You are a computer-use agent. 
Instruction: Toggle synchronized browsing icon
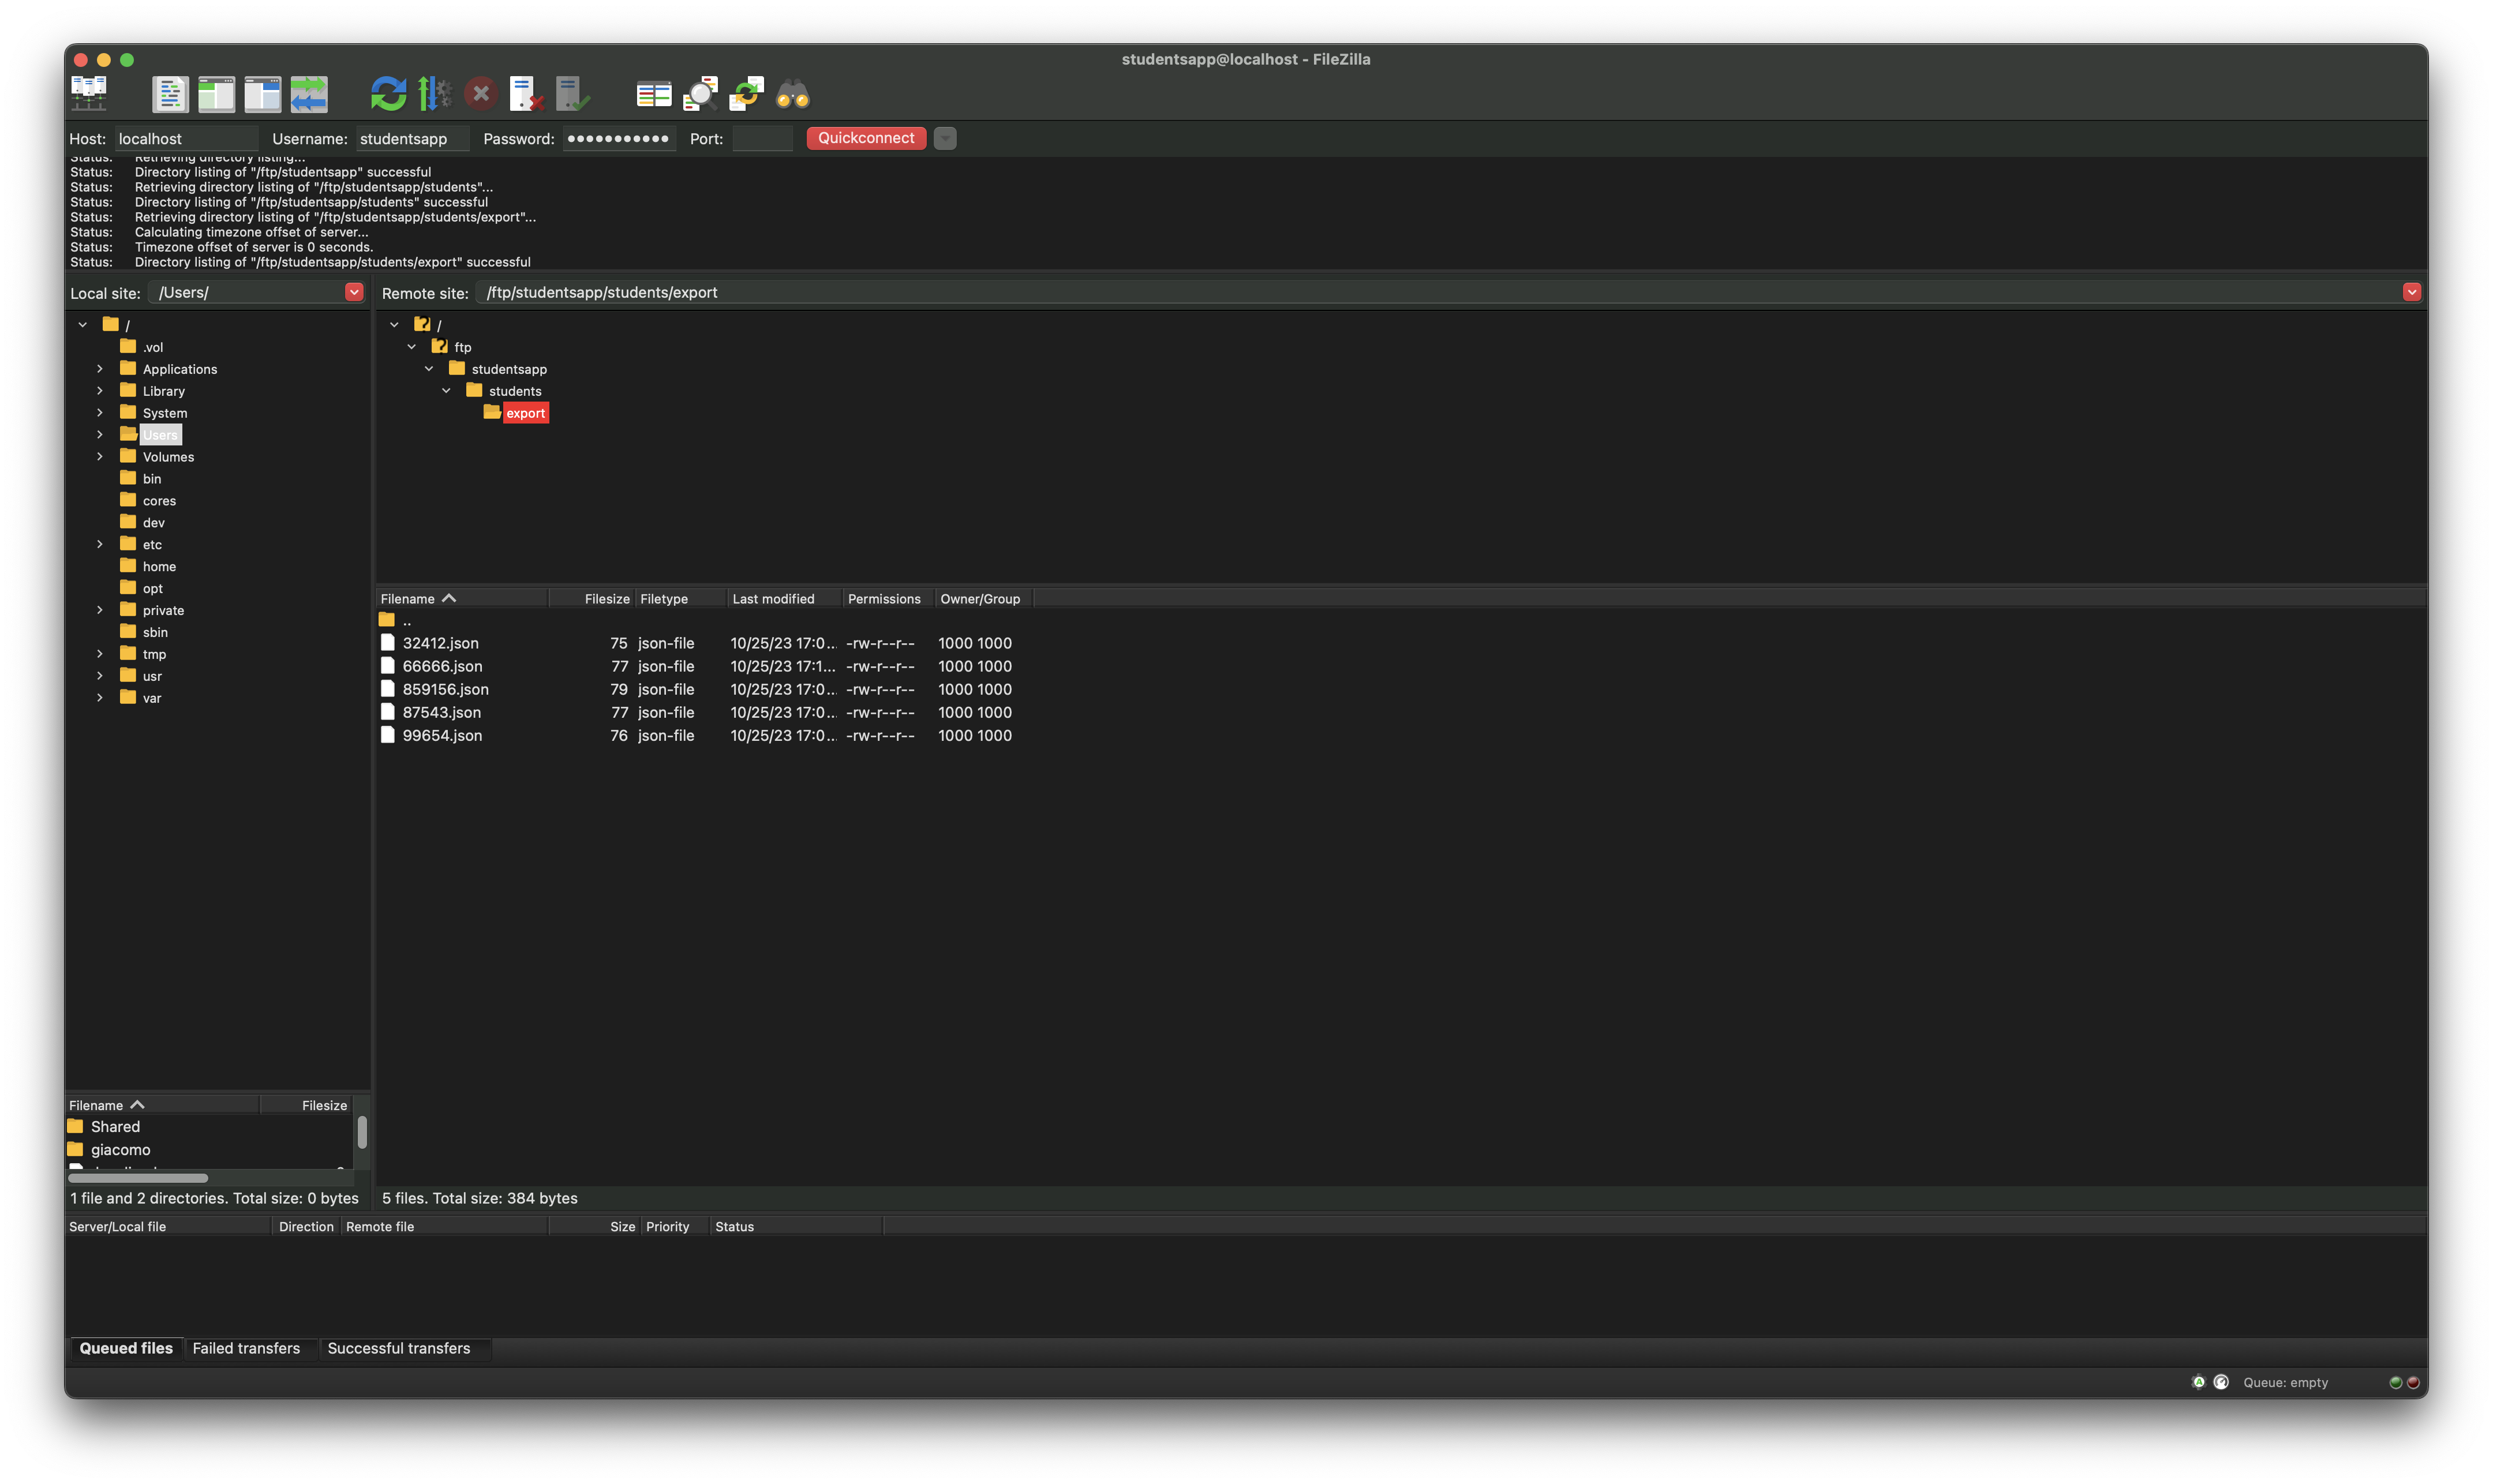click(746, 94)
